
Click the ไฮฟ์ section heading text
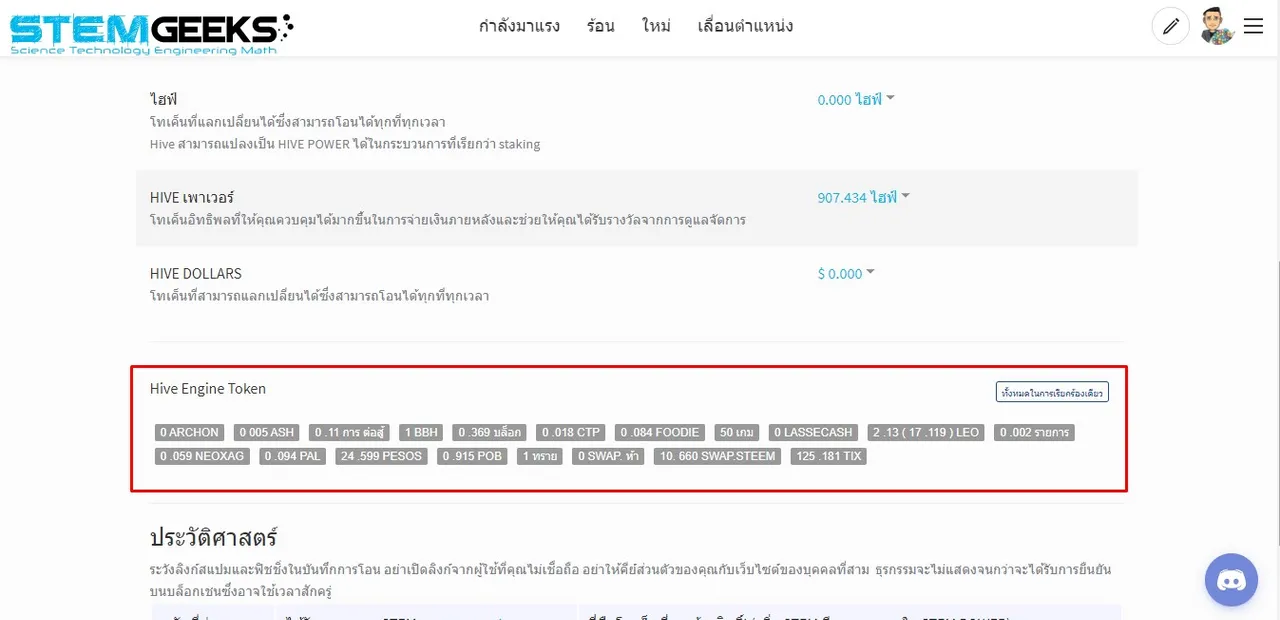click(x=163, y=100)
